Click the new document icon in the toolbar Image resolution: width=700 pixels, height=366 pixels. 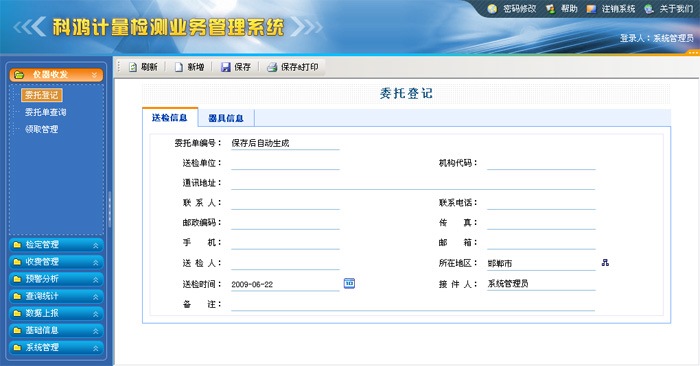click(179, 67)
